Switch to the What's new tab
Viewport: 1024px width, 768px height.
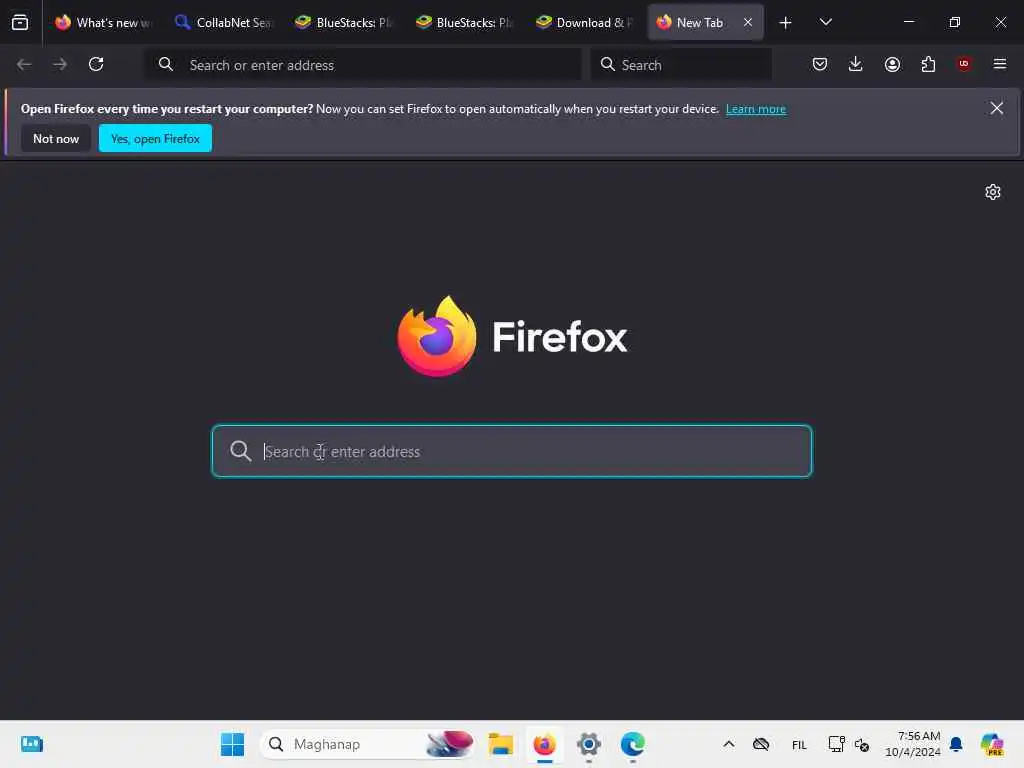[104, 22]
